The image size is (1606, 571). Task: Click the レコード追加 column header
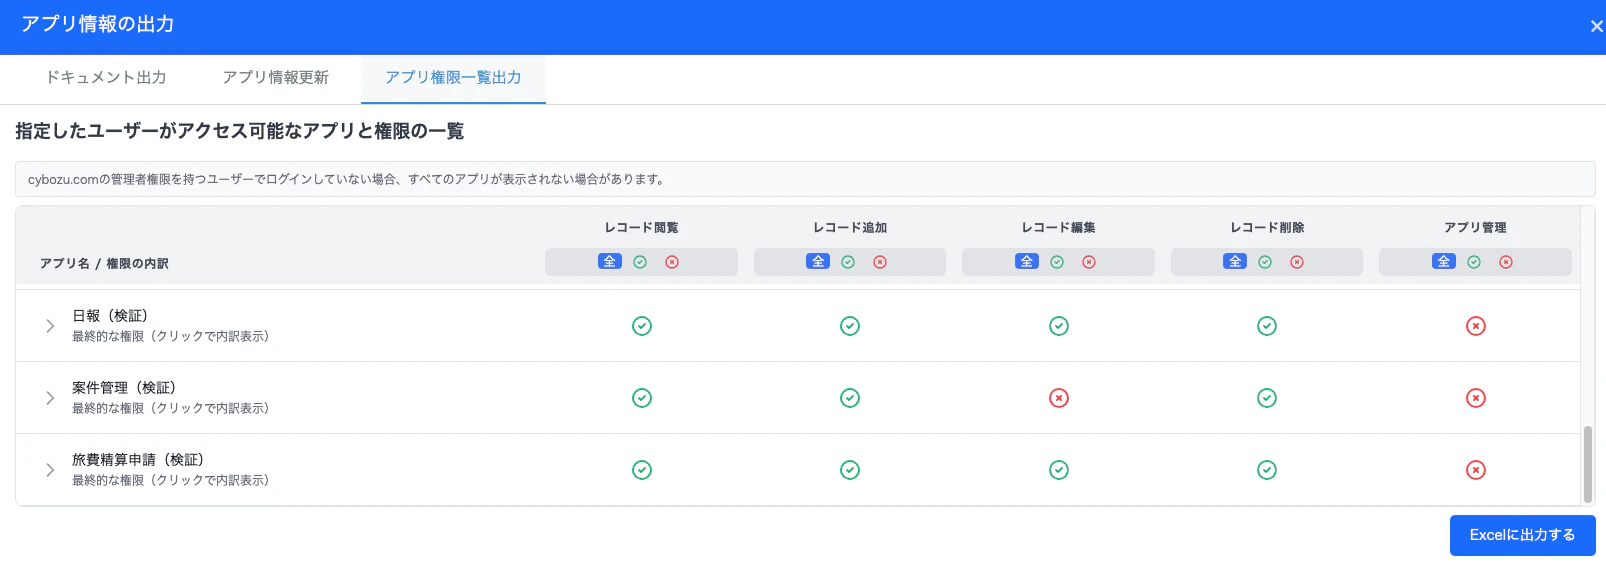[x=850, y=228]
